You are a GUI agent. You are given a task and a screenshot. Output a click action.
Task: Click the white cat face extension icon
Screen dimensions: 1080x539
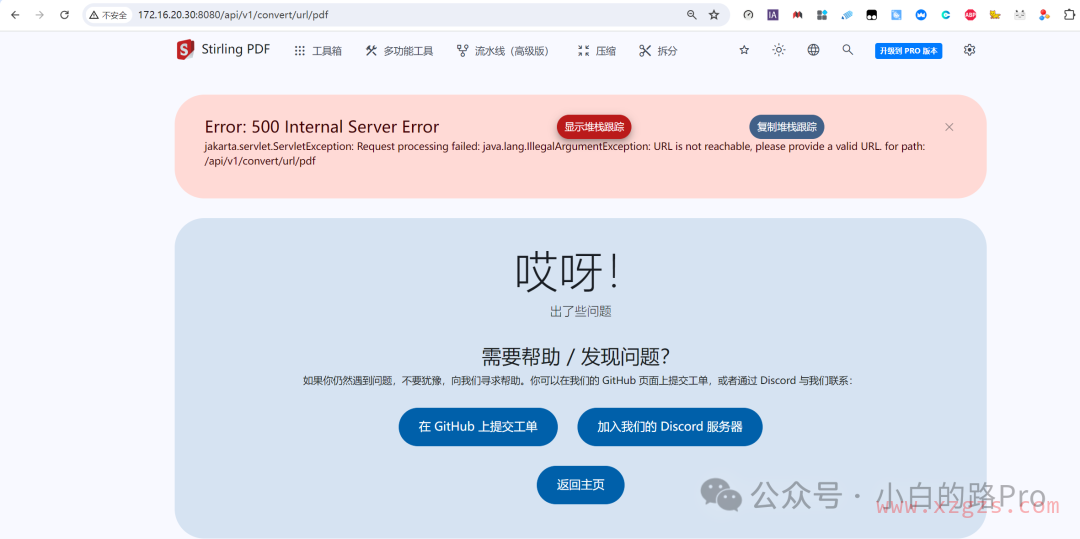pos(1019,14)
